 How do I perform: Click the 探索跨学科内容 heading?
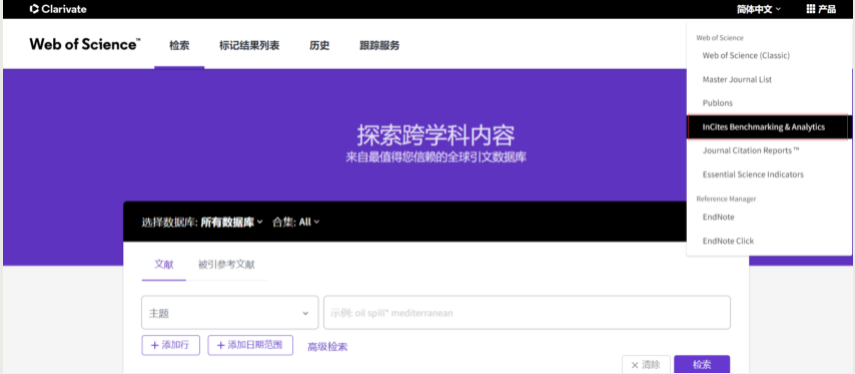coord(436,135)
